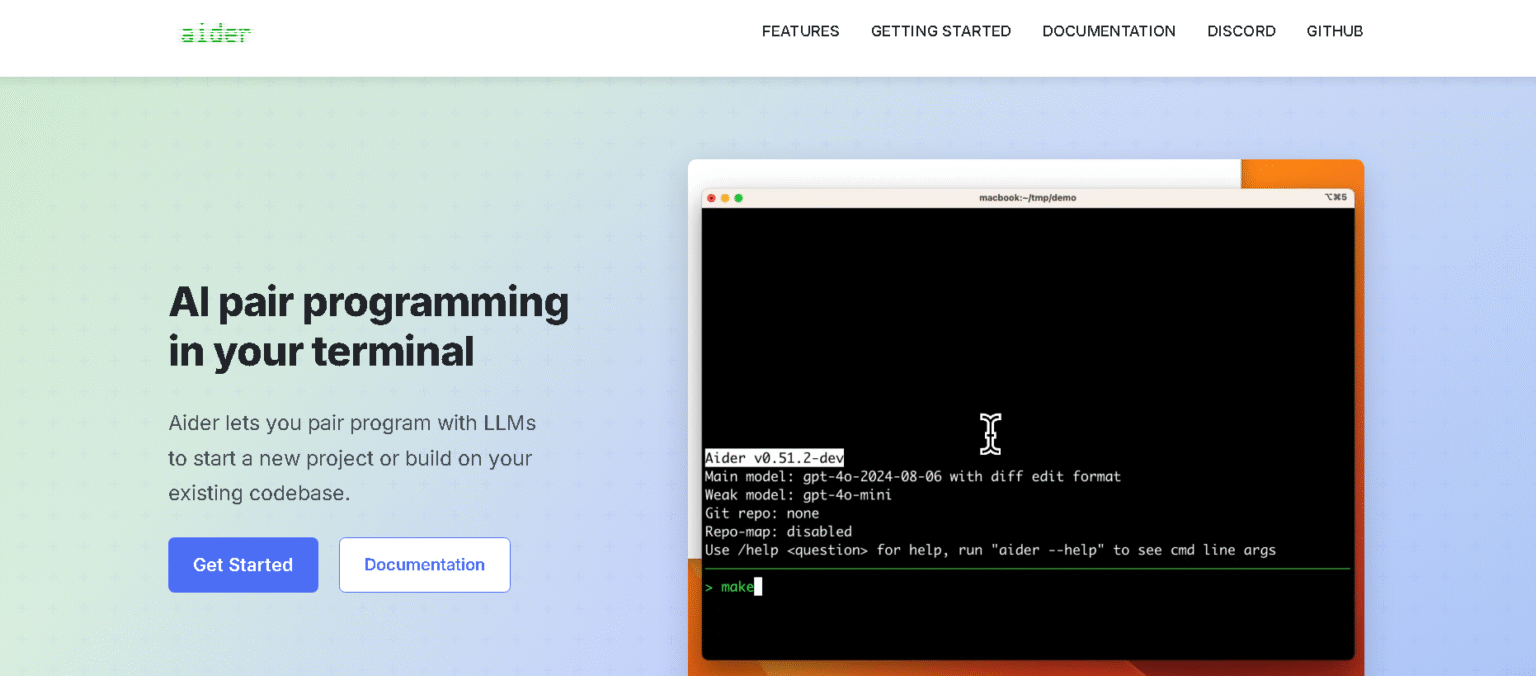
Task: Click the make command at the terminal prompt
Action: [x=737, y=587]
